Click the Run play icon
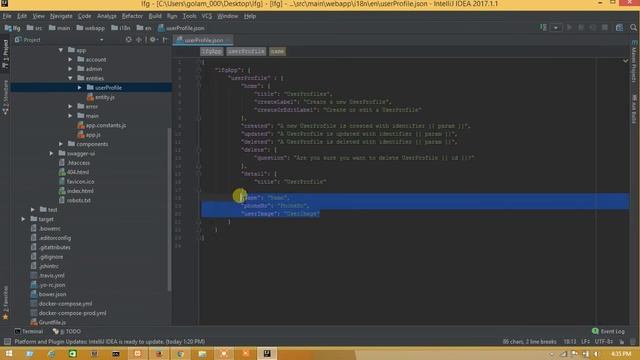Image resolution: width=640 pixels, height=360 pixels. (569, 27)
